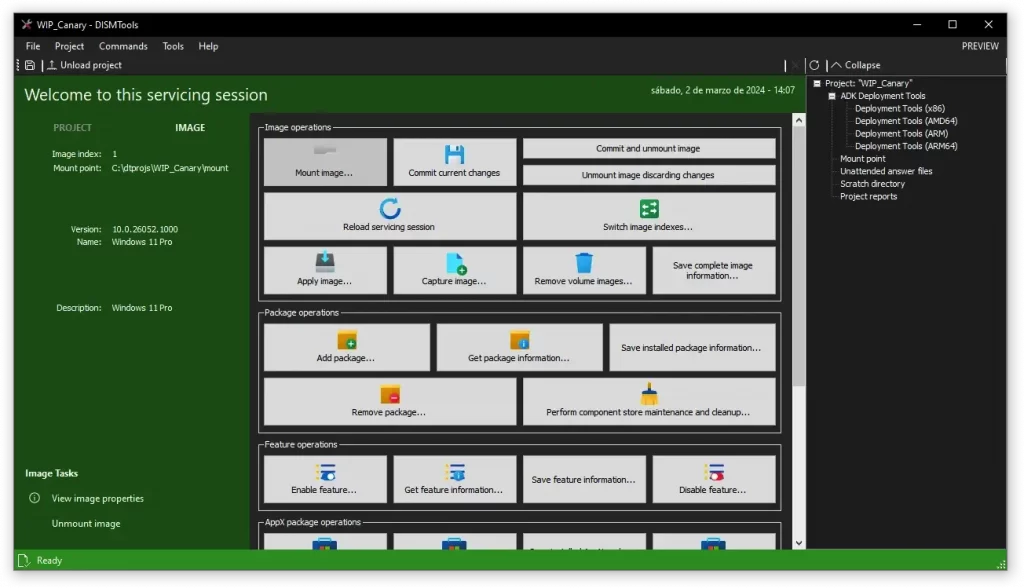Screen dimensions: 1024x588
Task: Select Unmount image discarding changes
Action: coord(649,174)
